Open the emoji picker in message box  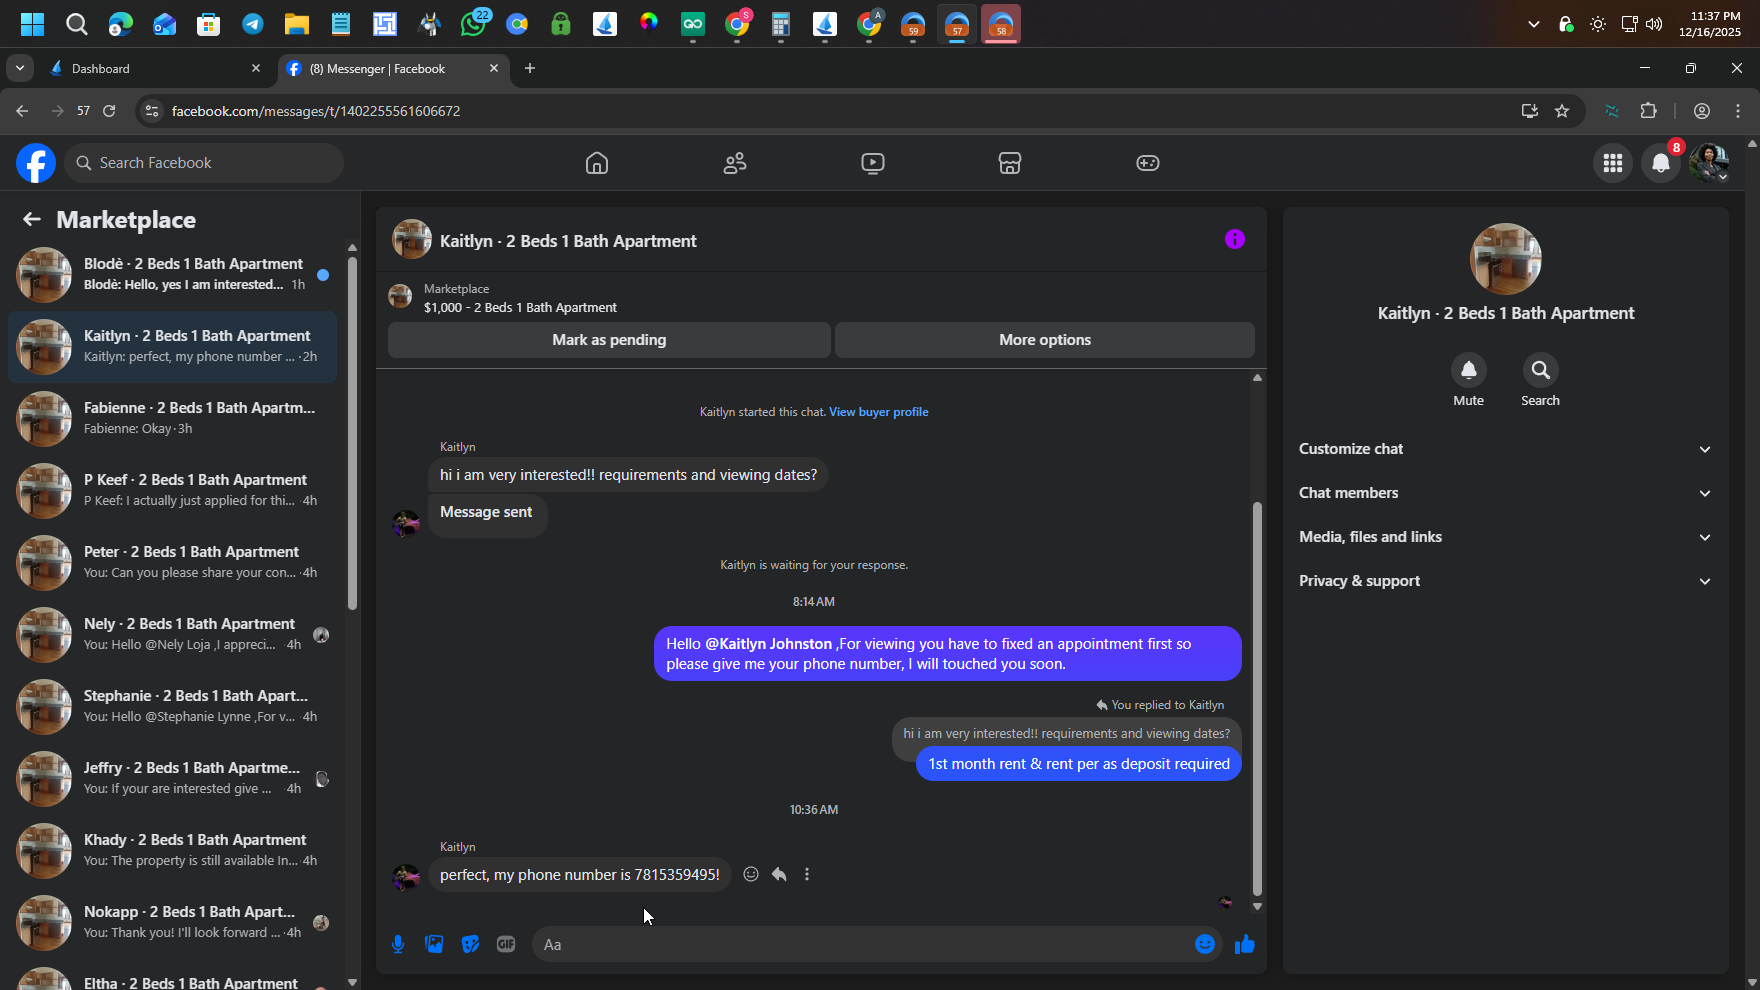(x=1205, y=944)
